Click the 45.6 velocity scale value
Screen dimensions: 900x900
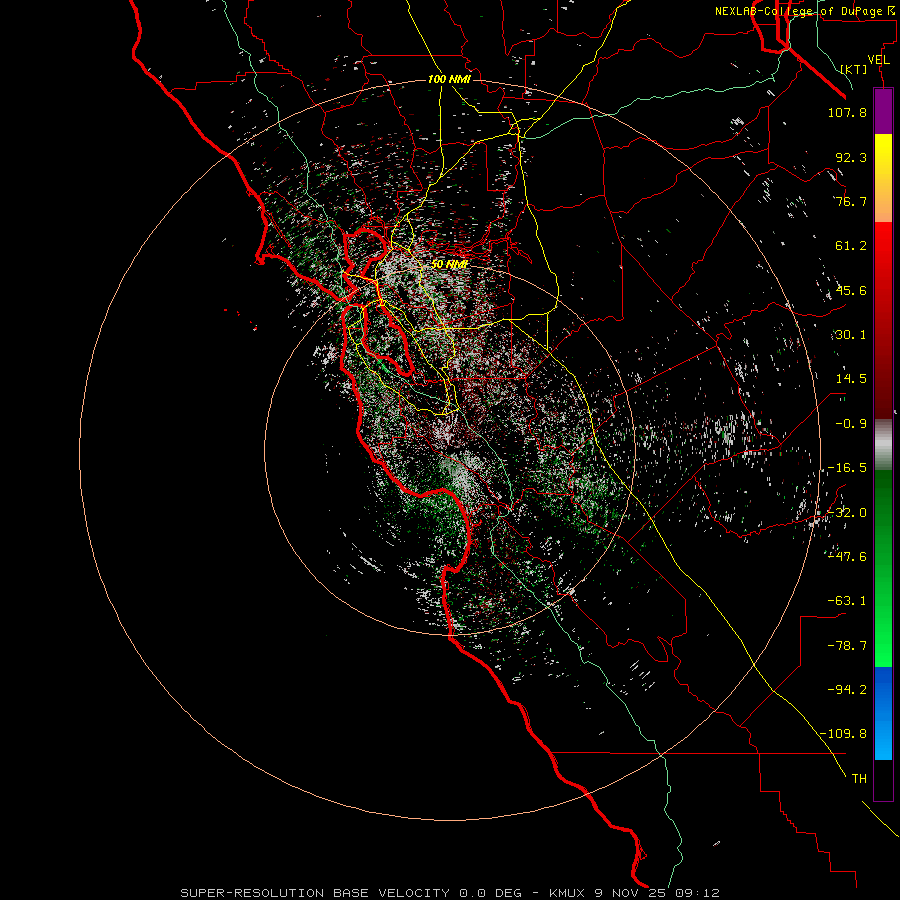(851, 290)
